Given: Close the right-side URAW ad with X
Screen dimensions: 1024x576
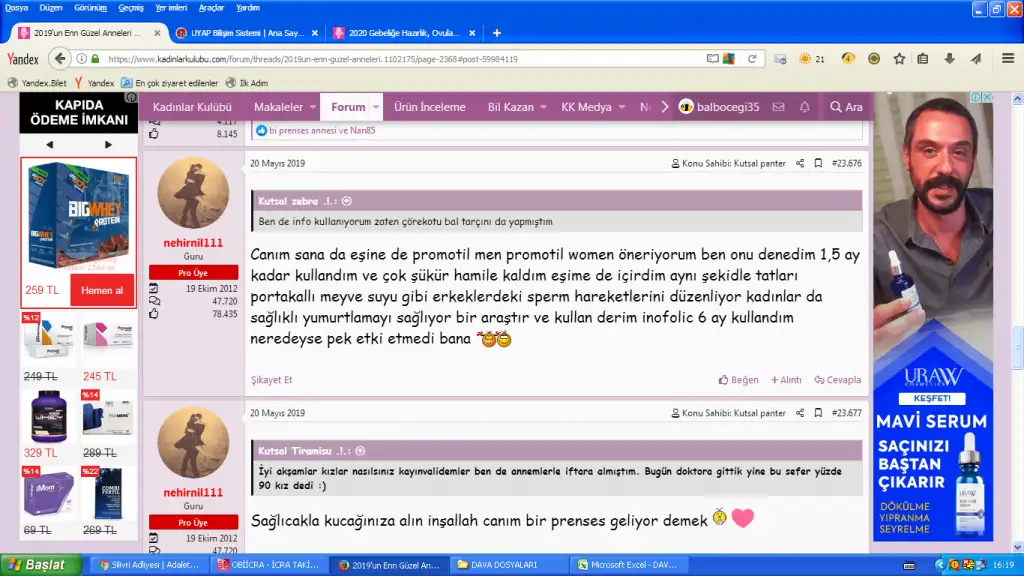Looking at the screenshot, I should 987,97.
